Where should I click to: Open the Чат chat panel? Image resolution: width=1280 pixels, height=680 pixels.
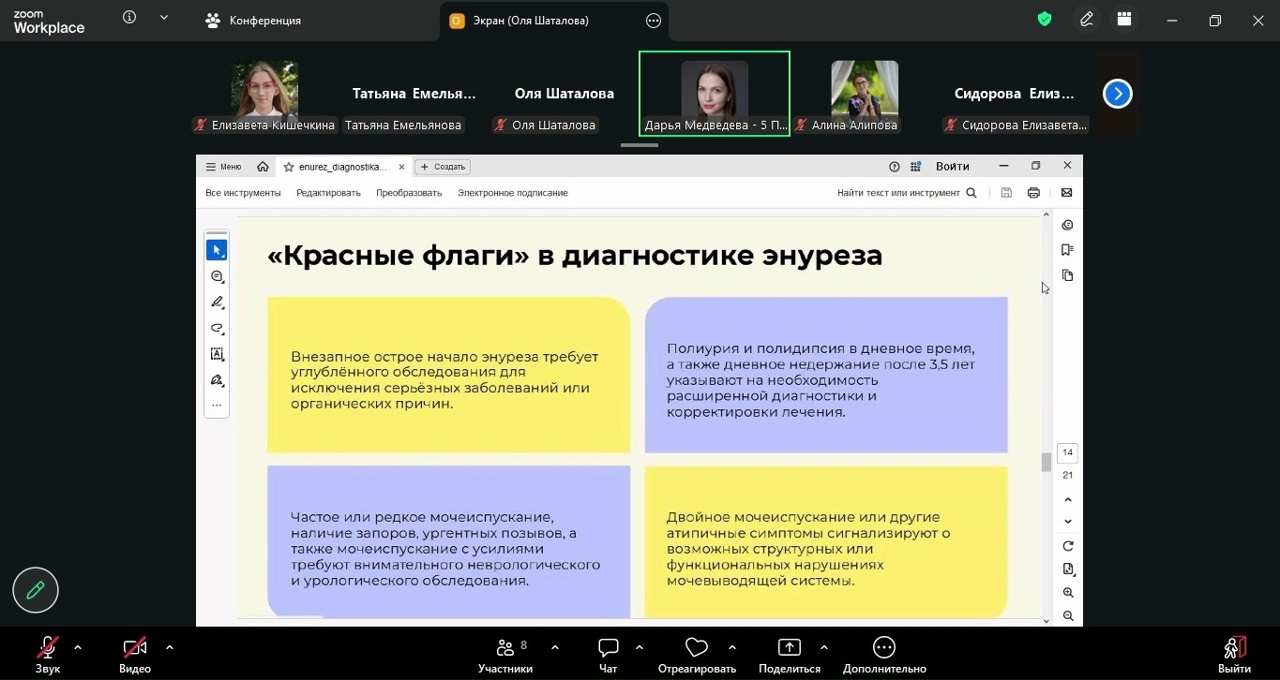[608, 648]
